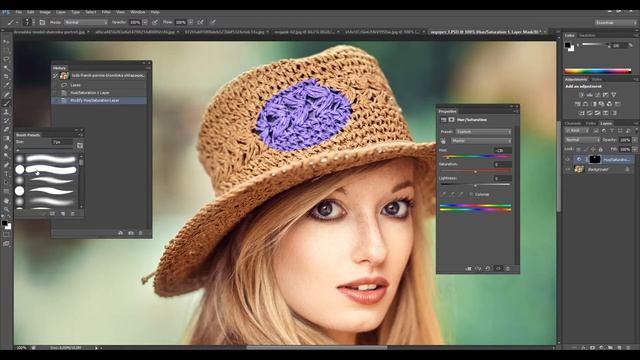The height and width of the screenshot is (360, 640).
Task: Click the Masks icon in Properties header
Action: tap(451, 120)
